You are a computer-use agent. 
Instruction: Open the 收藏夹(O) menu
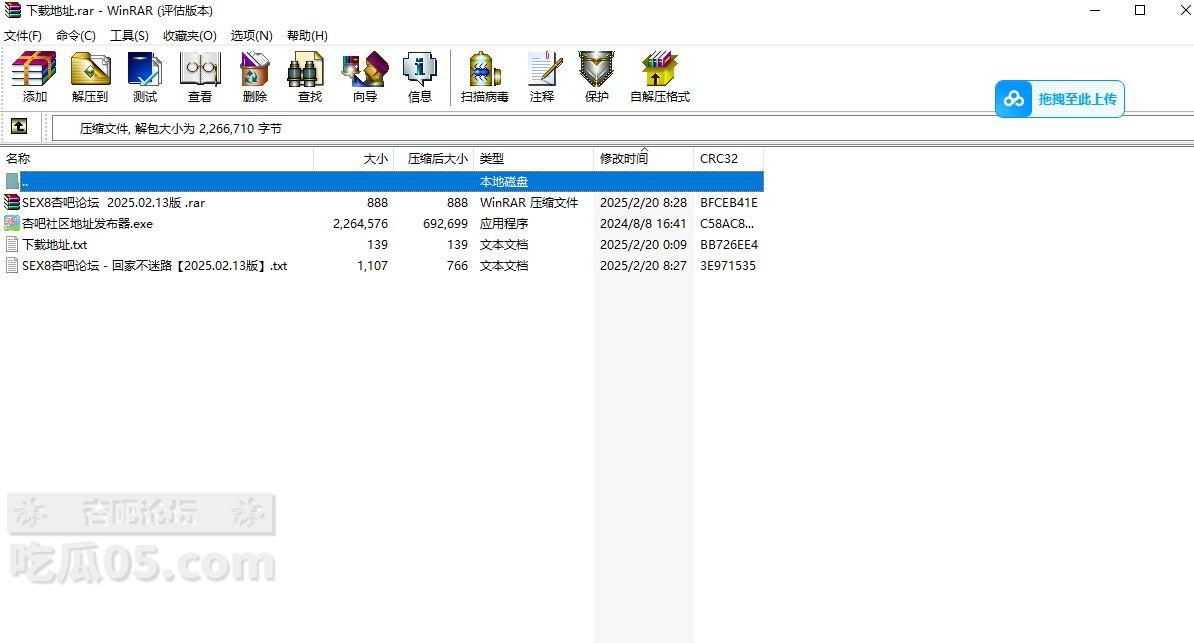point(190,36)
